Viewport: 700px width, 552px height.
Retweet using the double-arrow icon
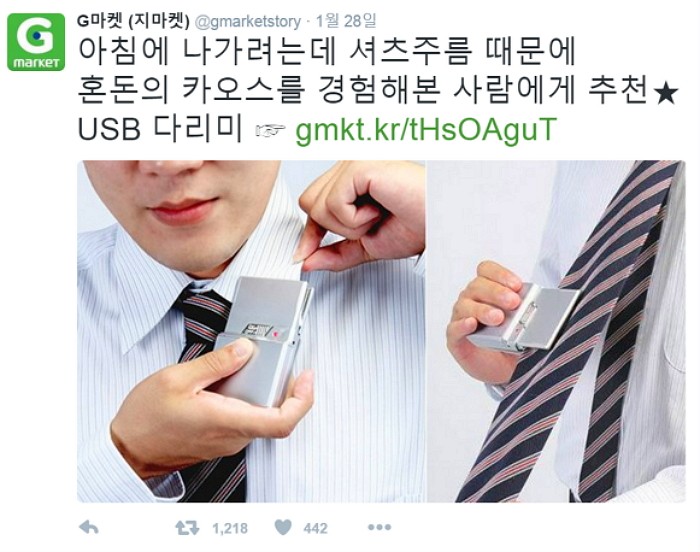[187, 528]
